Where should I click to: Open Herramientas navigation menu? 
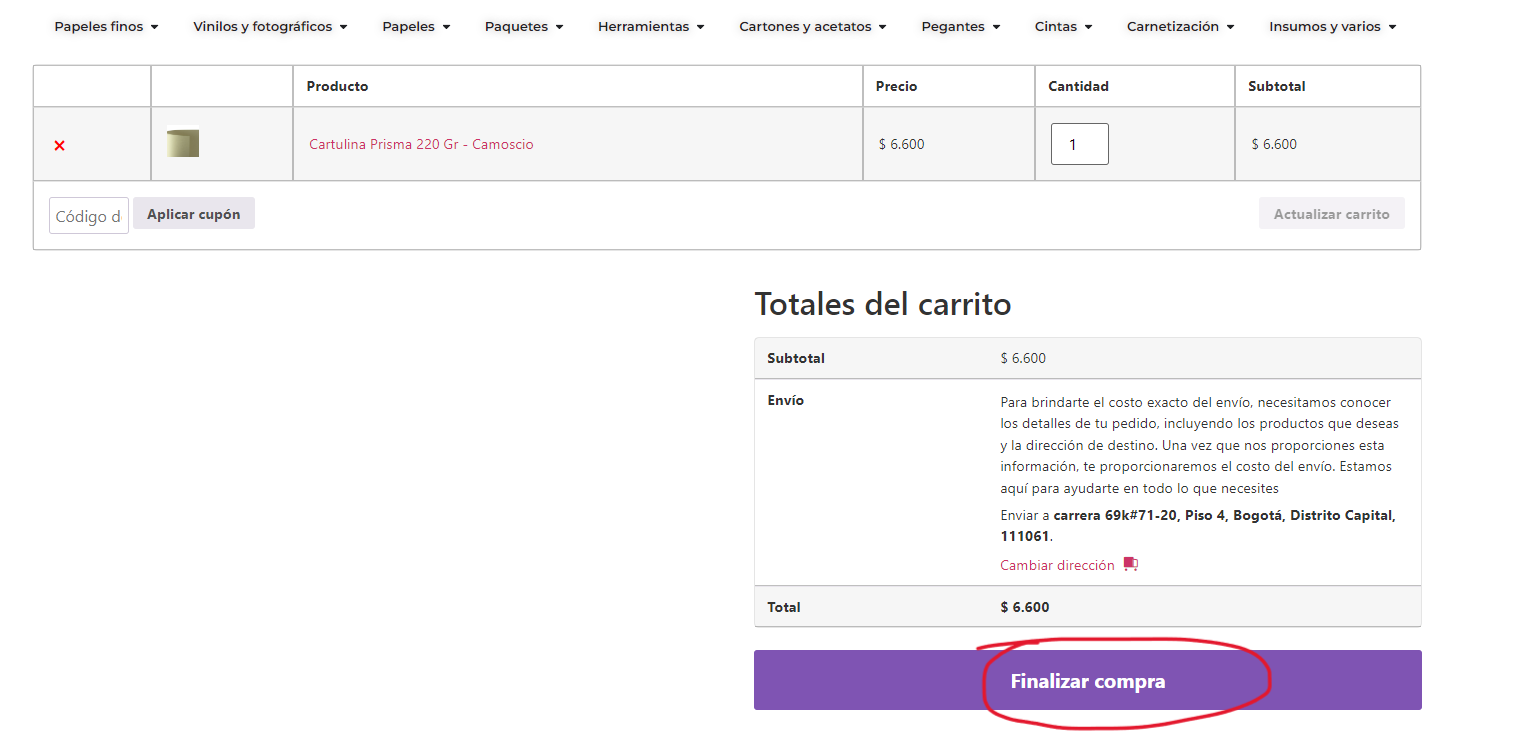pos(651,27)
